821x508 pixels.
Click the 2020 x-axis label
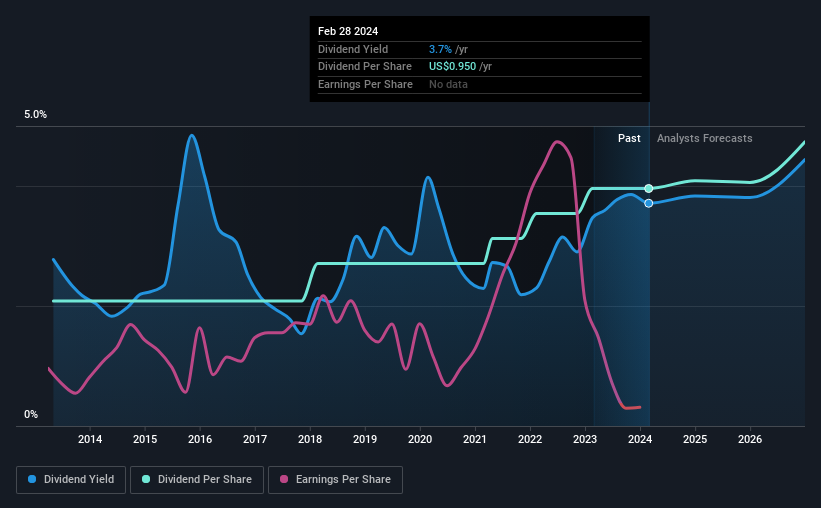pyautogui.click(x=420, y=439)
